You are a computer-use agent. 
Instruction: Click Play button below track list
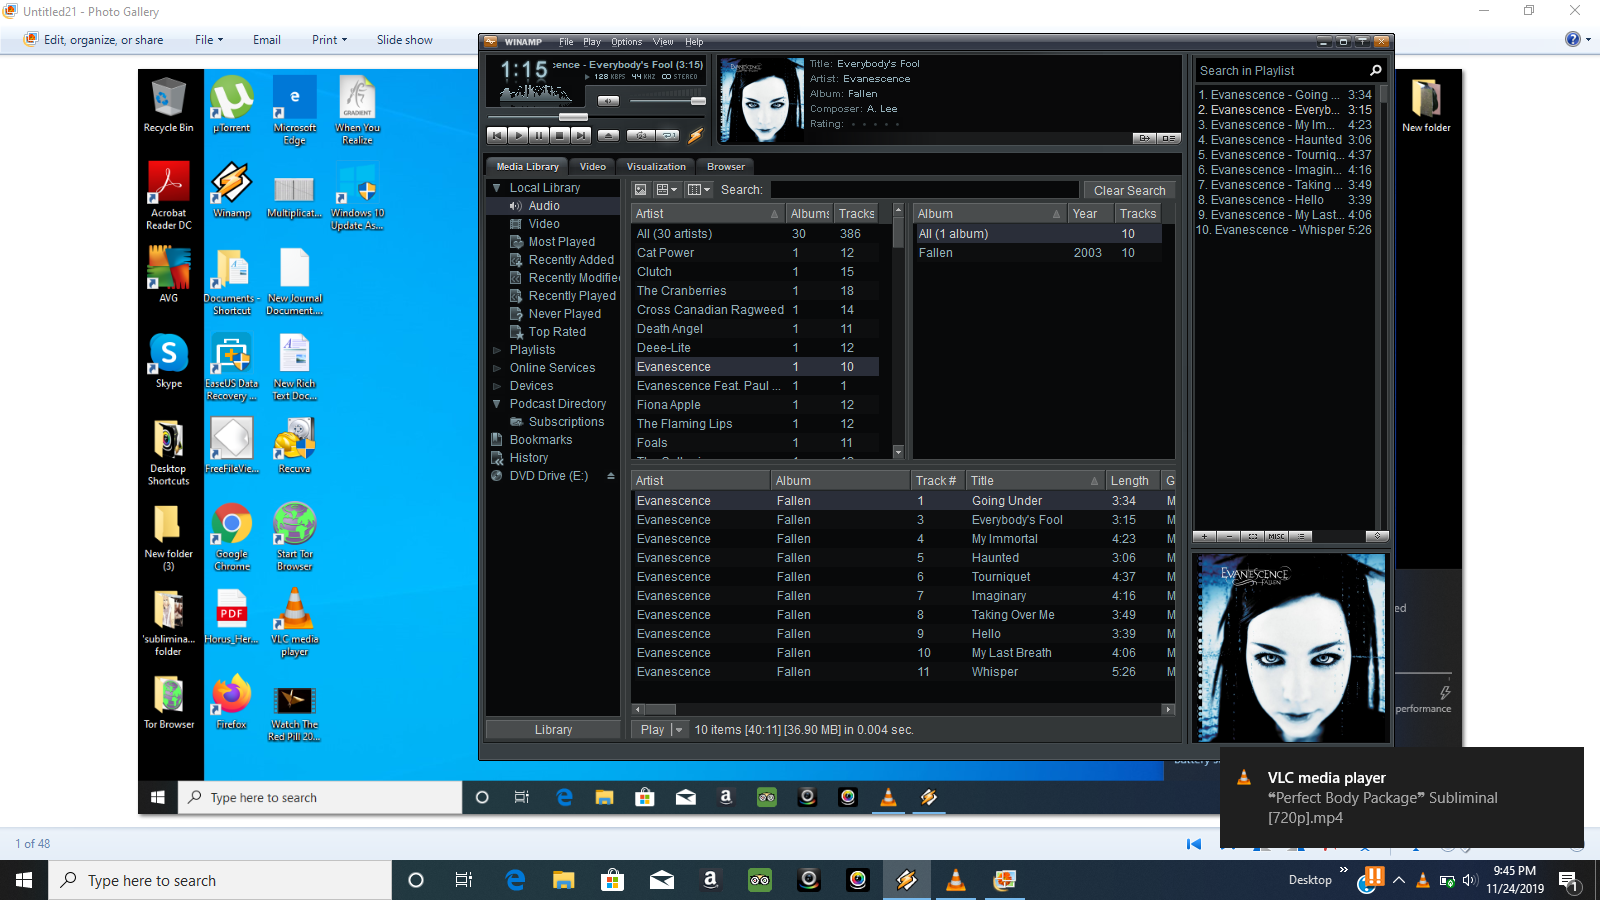pos(652,730)
